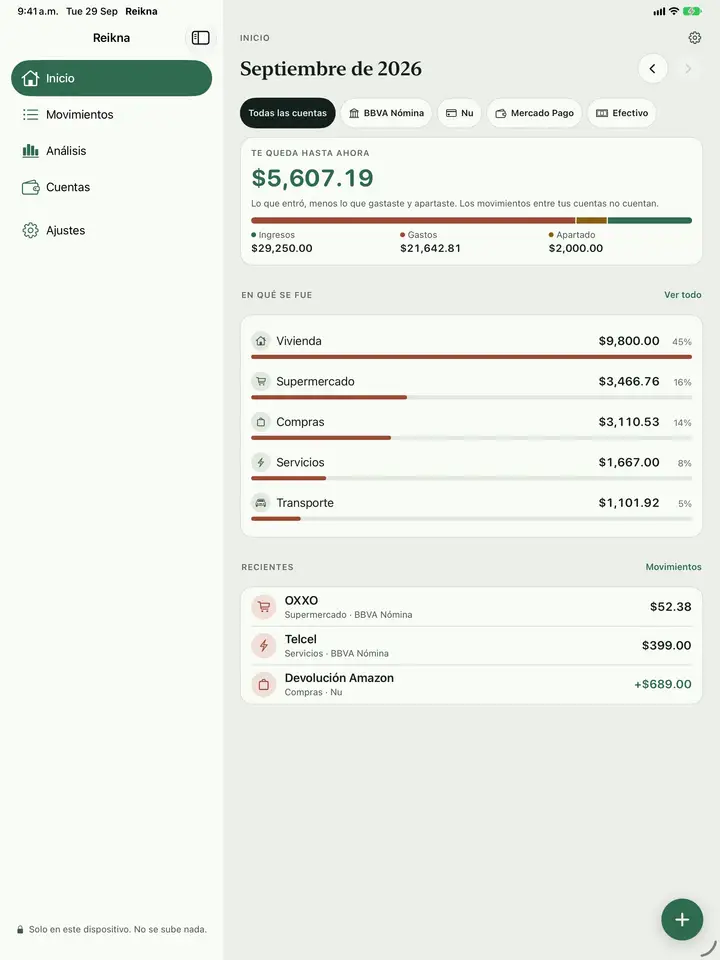Image resolution: width=720 pixels, height=960 pixels.
Task: Click the Transporte $1,101.92 amount
Action: pyautogui.click(x=629, y=503)
